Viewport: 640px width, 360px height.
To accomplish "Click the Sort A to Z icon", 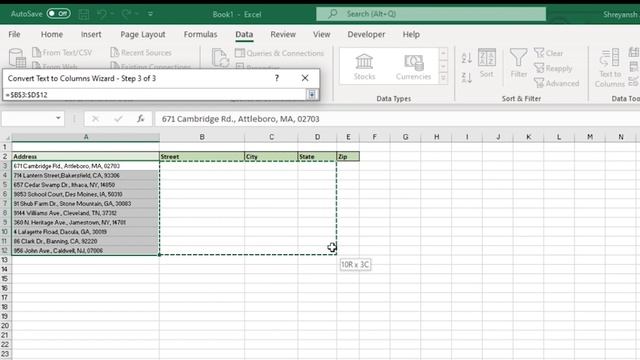I will point(467,58).
